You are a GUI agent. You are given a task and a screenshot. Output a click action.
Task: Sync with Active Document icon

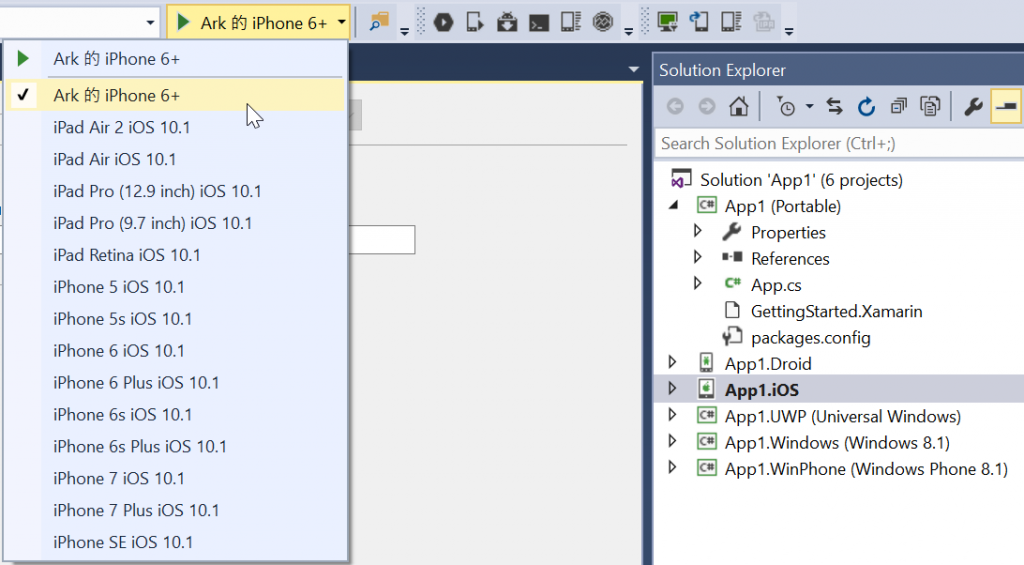(834, 106)
